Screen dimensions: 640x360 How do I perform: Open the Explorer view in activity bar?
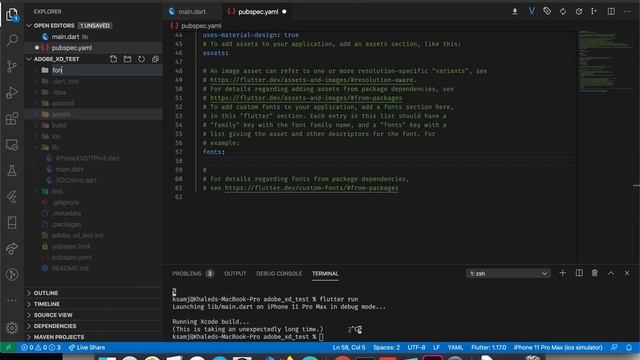tap(12, 15)
